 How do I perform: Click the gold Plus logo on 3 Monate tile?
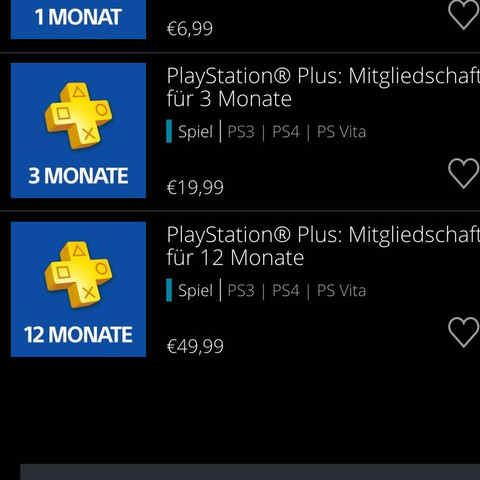[79, 115]
